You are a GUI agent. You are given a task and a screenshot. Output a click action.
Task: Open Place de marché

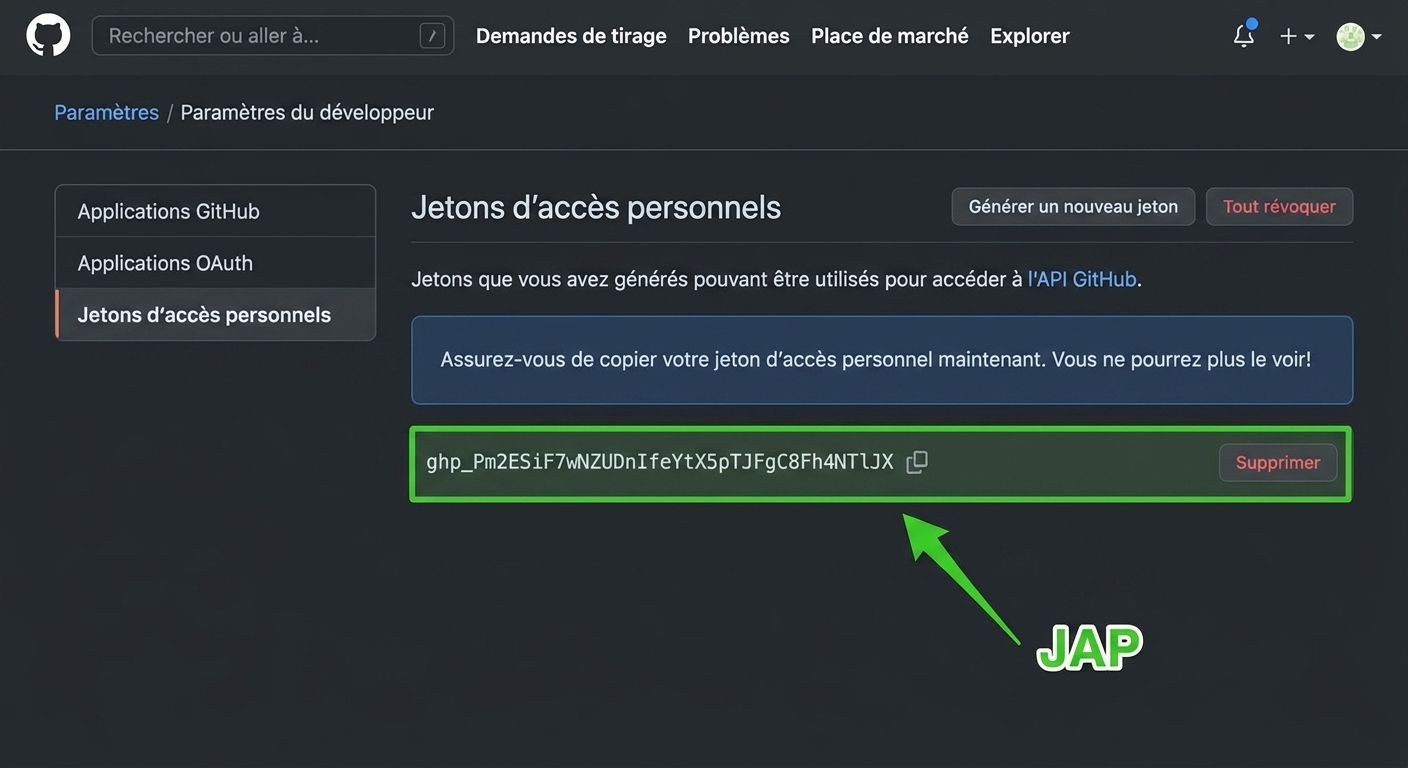tap(890, 36)
